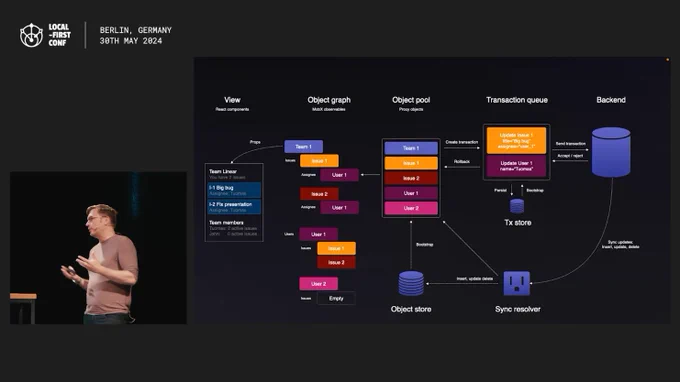Click the 'Proxy objects' subtitle
The height and width of the screenshot is (382, 680).
[411, 109]
